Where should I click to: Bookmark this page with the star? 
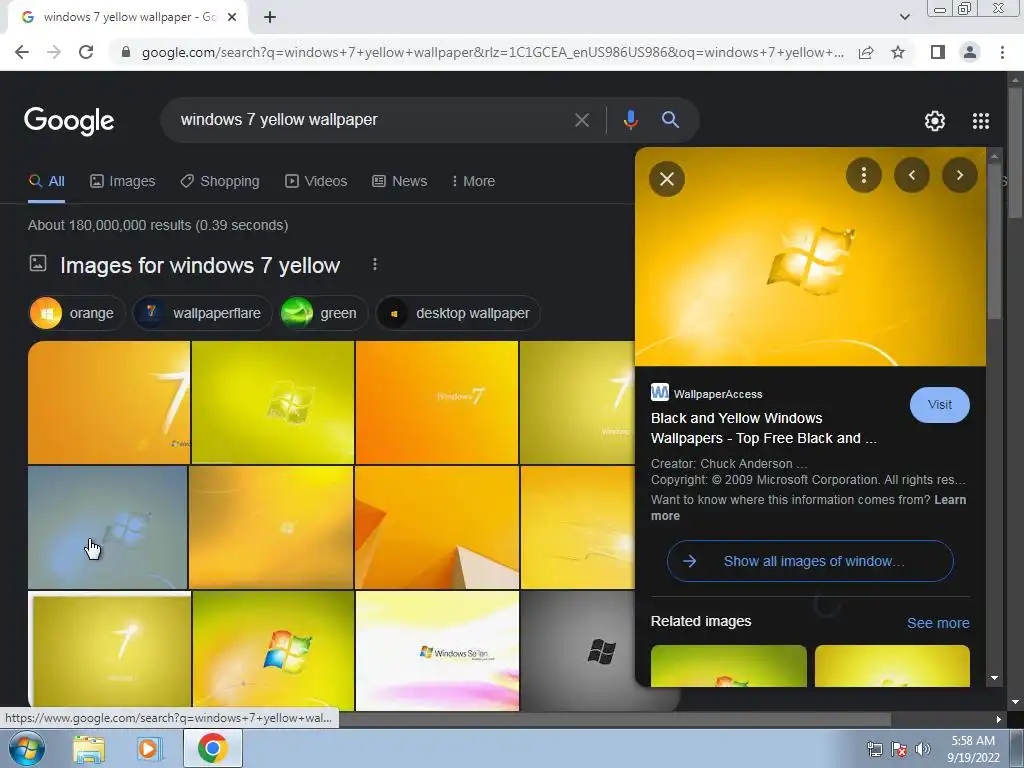point(898,52)
